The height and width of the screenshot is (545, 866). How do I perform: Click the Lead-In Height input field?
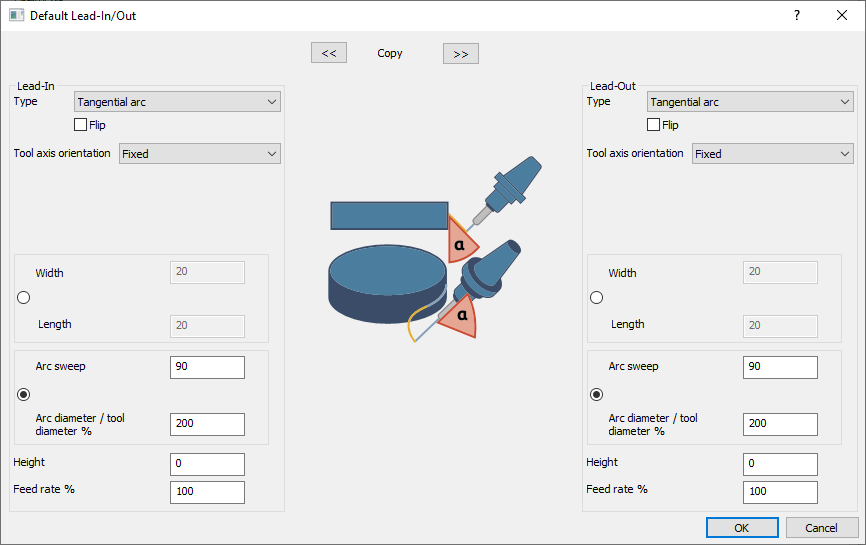207,464
